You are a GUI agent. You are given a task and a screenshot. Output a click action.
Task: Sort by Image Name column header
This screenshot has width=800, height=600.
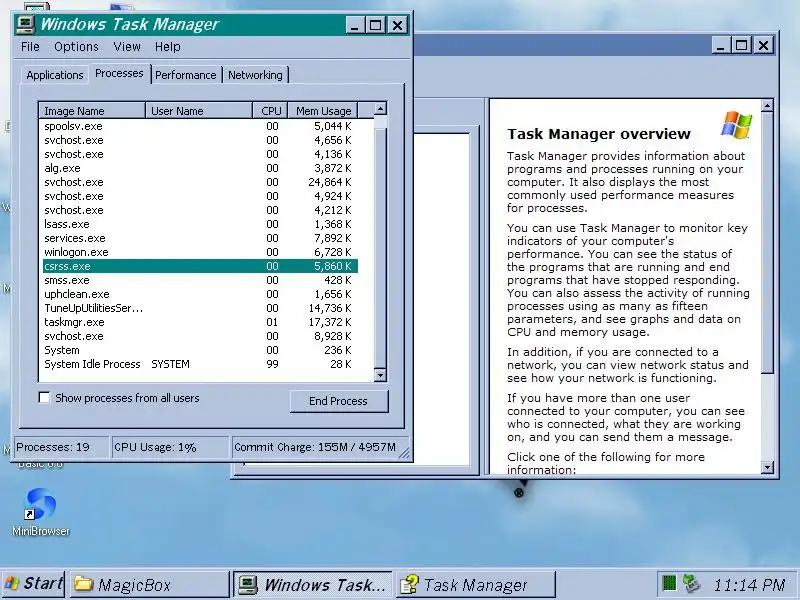tap(92, 111)
